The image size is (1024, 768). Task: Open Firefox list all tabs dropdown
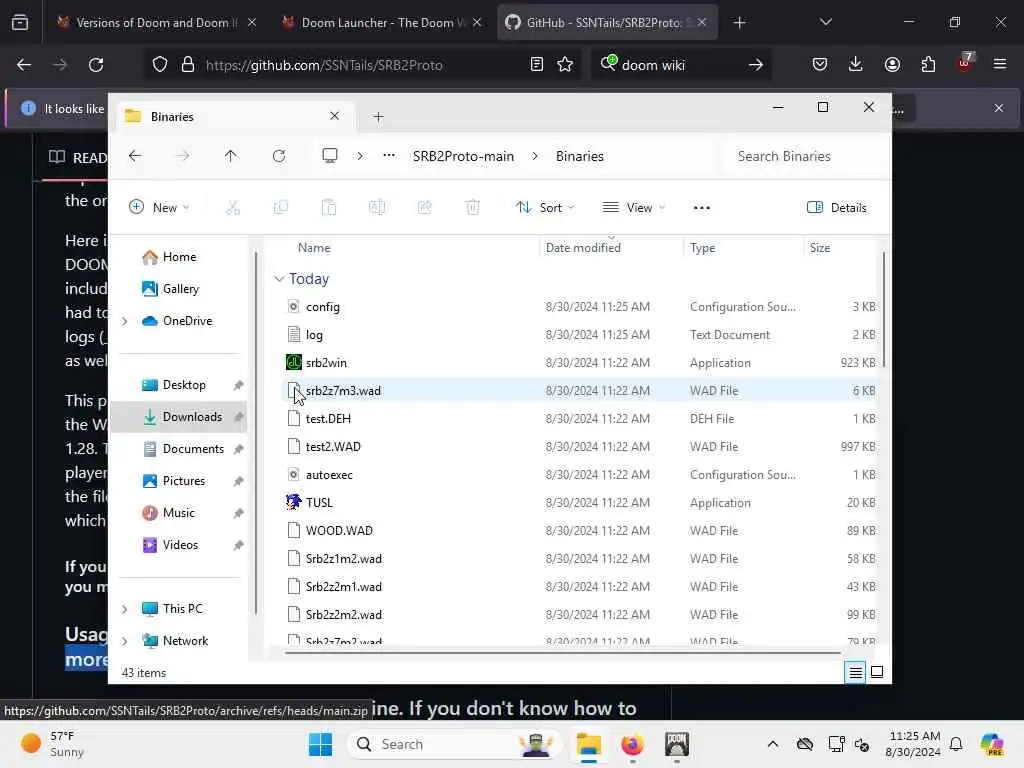tap(825, 22)
